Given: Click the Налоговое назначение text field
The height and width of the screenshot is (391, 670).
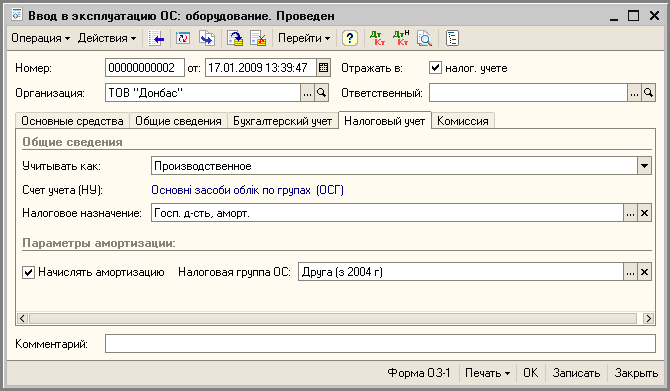Looking at the screenshot, I should coord(387,213).
